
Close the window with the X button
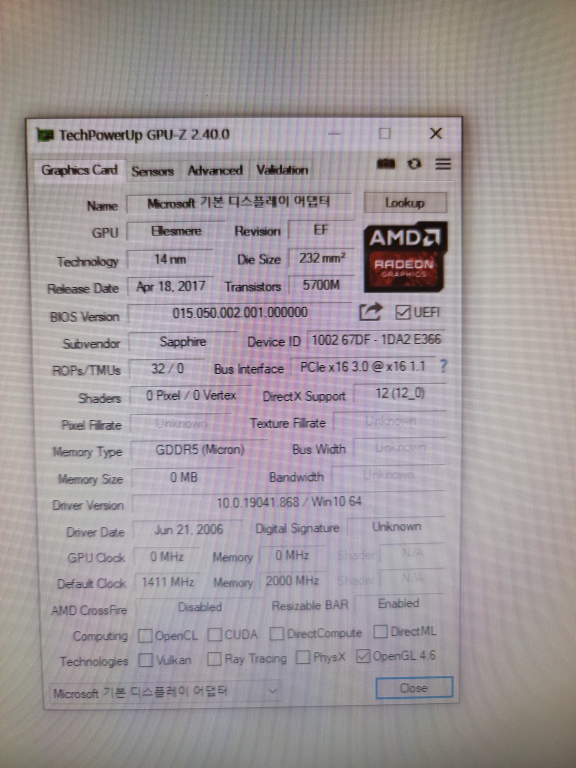435,133
